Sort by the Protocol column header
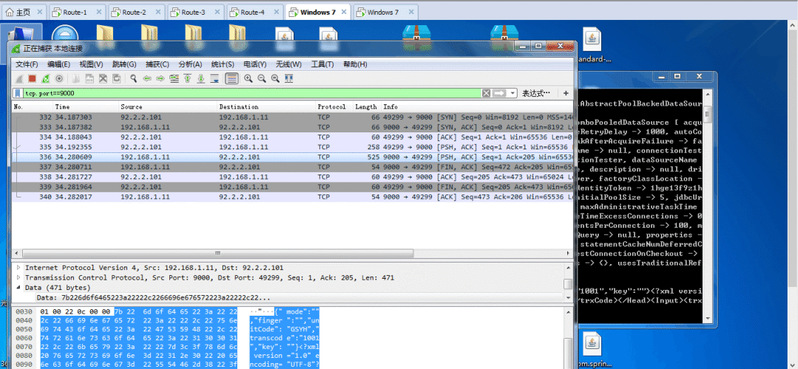Image resolution: width=798 pixels, height=369 pixels. [x=333, y=107]
